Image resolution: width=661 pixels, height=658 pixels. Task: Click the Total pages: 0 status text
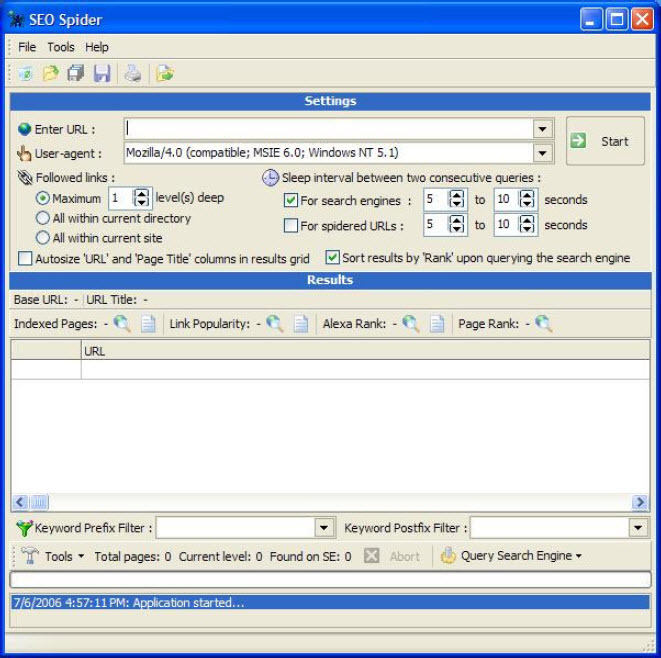tap(132, 556)
